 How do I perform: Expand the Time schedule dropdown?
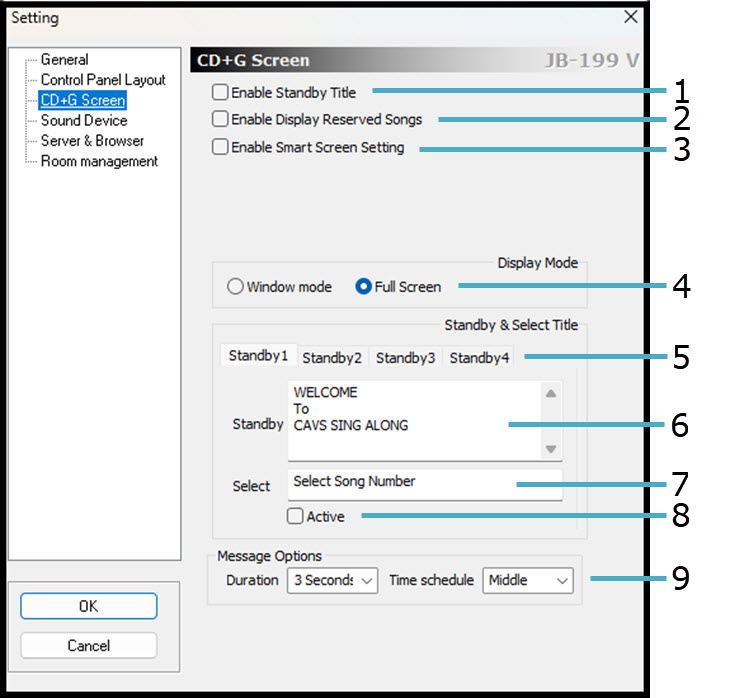coord(527,580)
